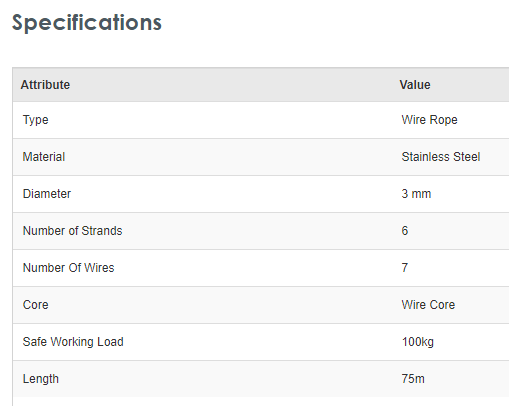This screenshot has height=406, width=509.
Task: Click the Number of Strands label
Action: click(72, 231)
